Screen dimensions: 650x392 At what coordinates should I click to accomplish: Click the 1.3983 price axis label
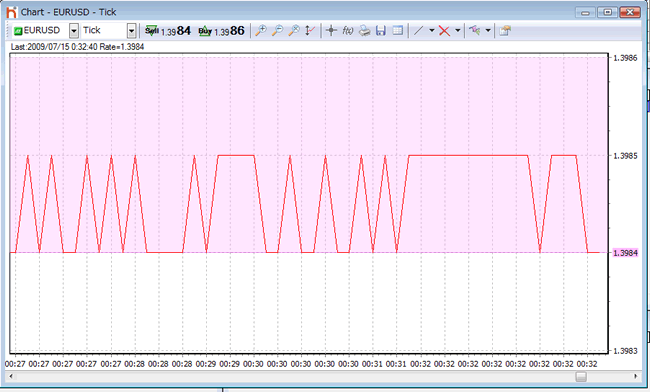(x=626, y=351)
